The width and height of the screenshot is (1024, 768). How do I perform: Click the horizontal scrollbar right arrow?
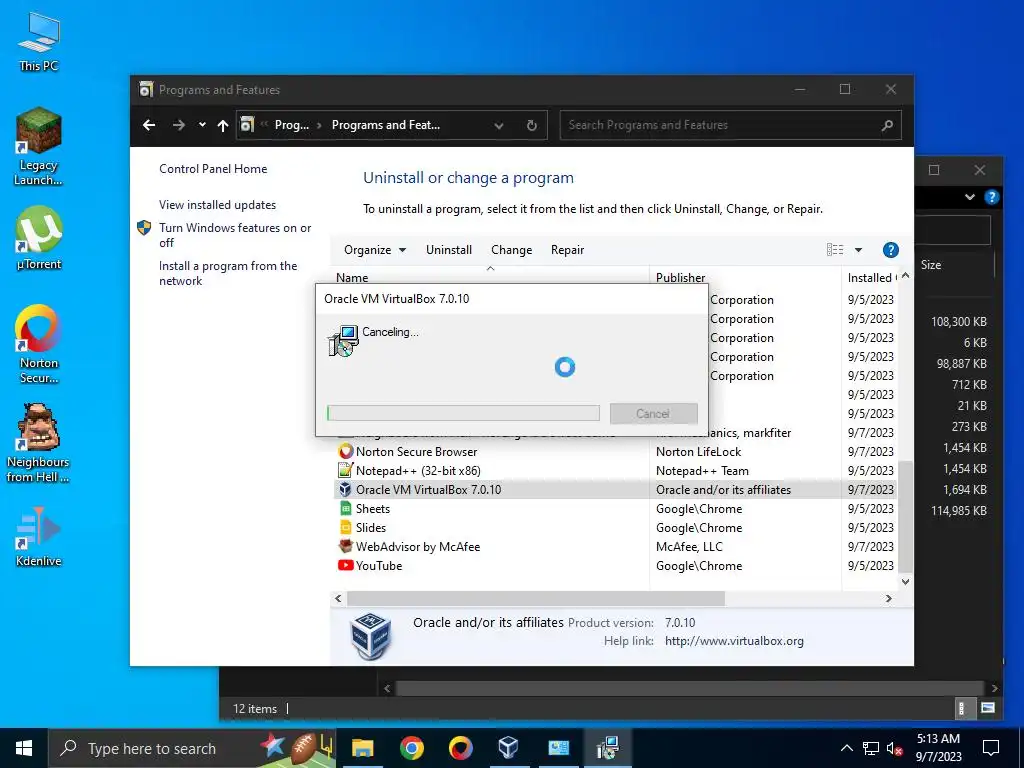coord(888,598)
